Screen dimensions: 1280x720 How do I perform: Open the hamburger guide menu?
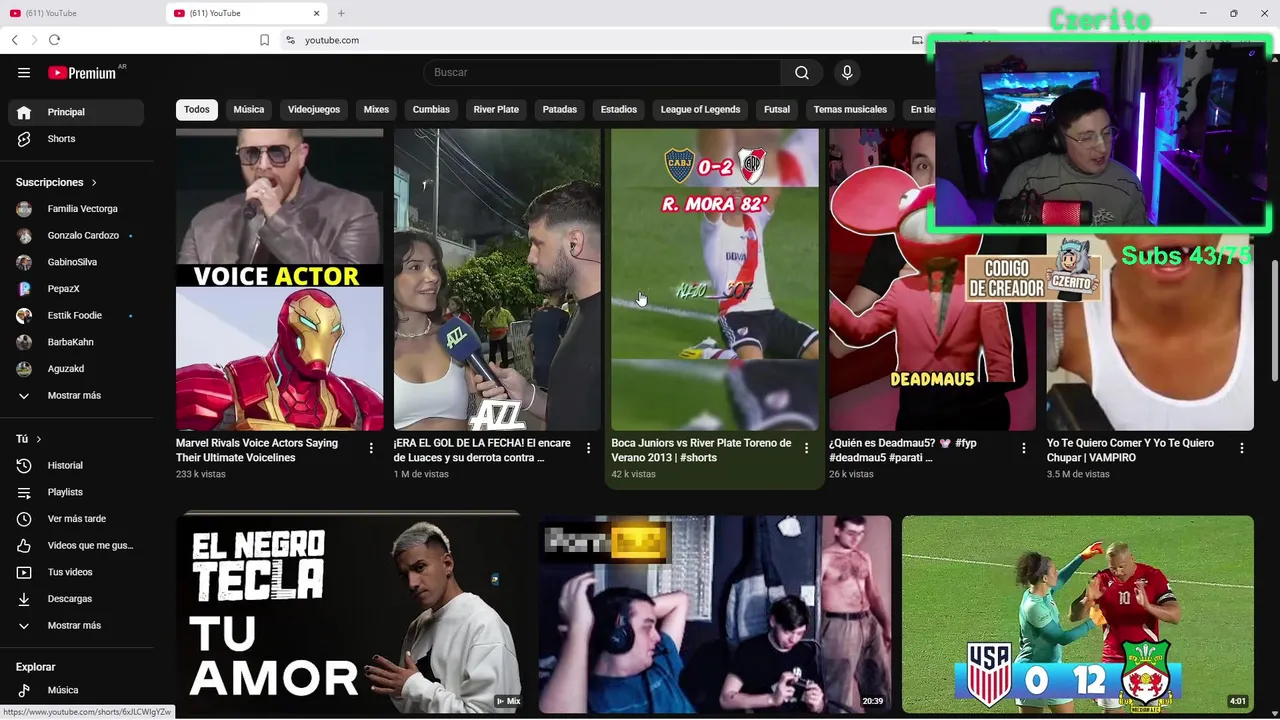[24, 72]
